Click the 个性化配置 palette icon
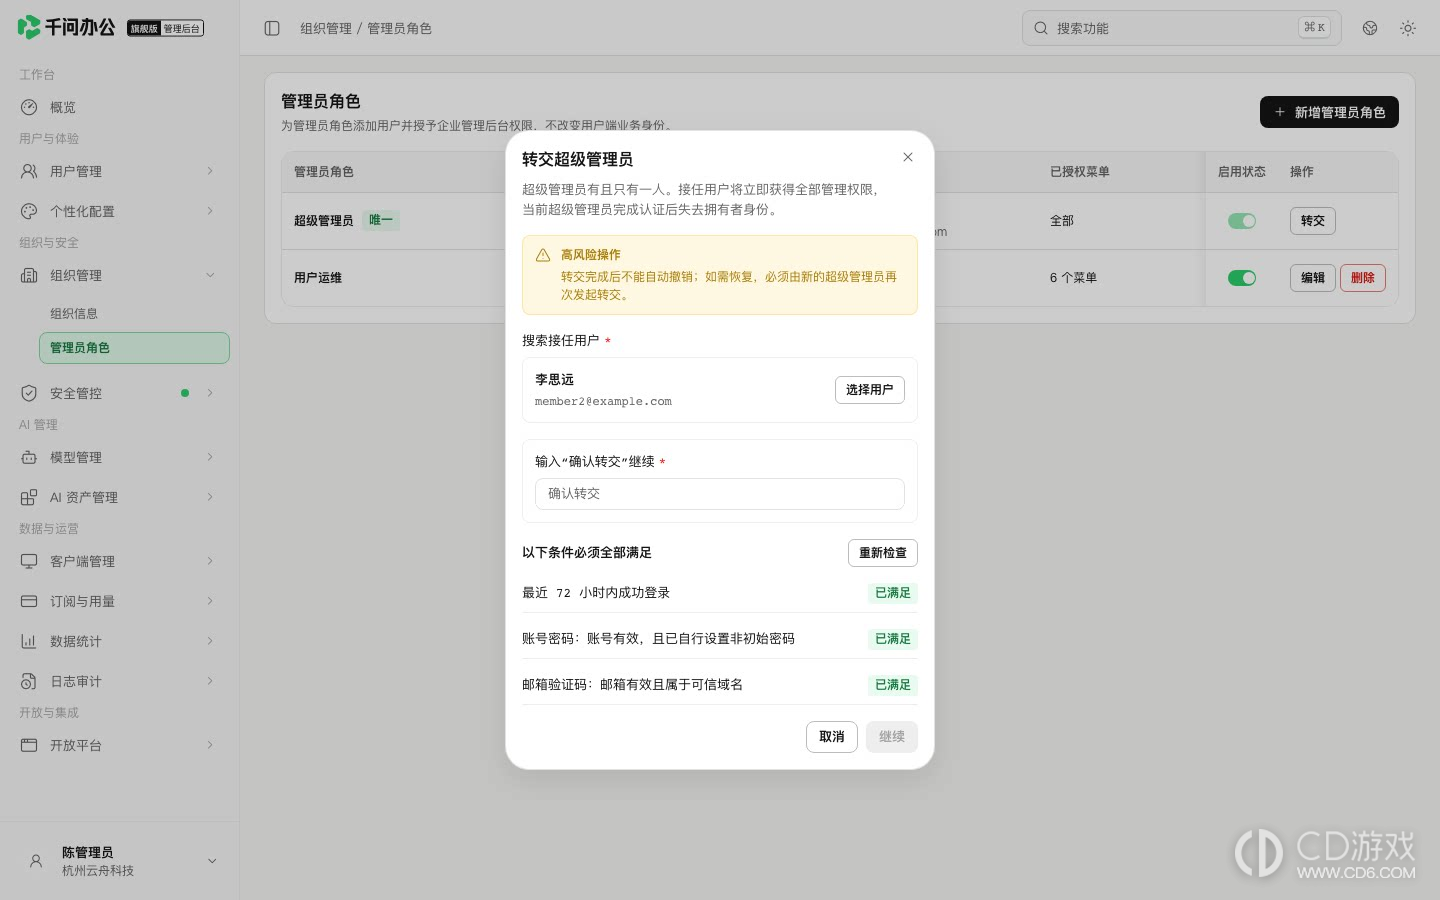 pos(29,211)
